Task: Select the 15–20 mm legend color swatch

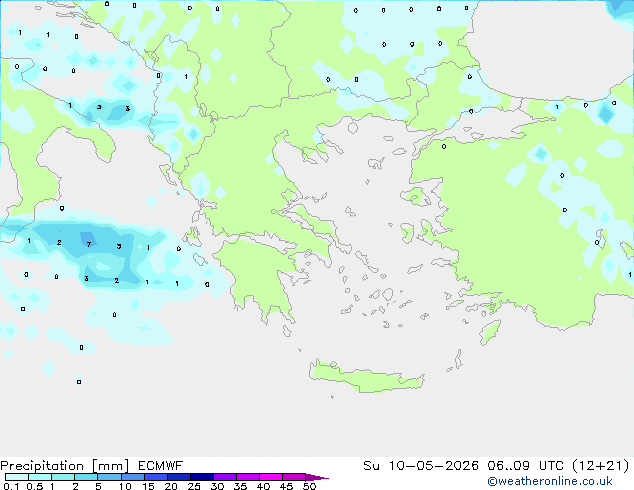Action: pos(155,477)
